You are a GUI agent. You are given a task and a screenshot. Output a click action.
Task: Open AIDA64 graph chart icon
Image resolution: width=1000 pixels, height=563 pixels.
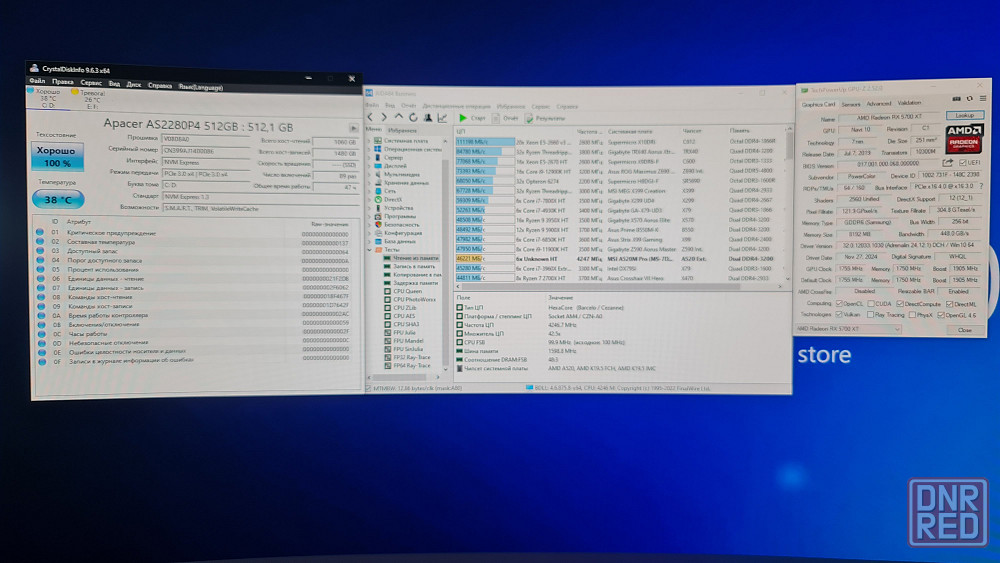click(x=443, y=117)
